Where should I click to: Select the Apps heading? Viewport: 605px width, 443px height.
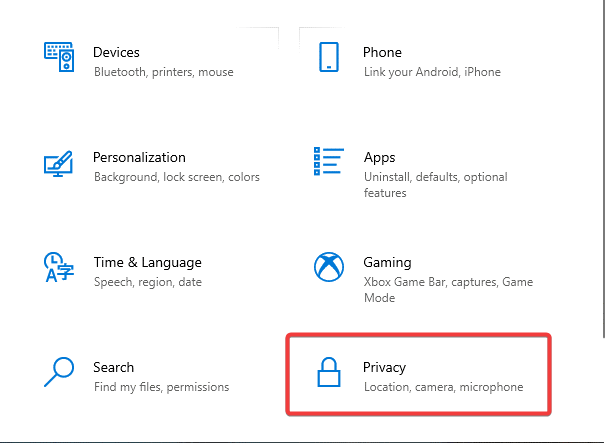[x=379, y=157]
